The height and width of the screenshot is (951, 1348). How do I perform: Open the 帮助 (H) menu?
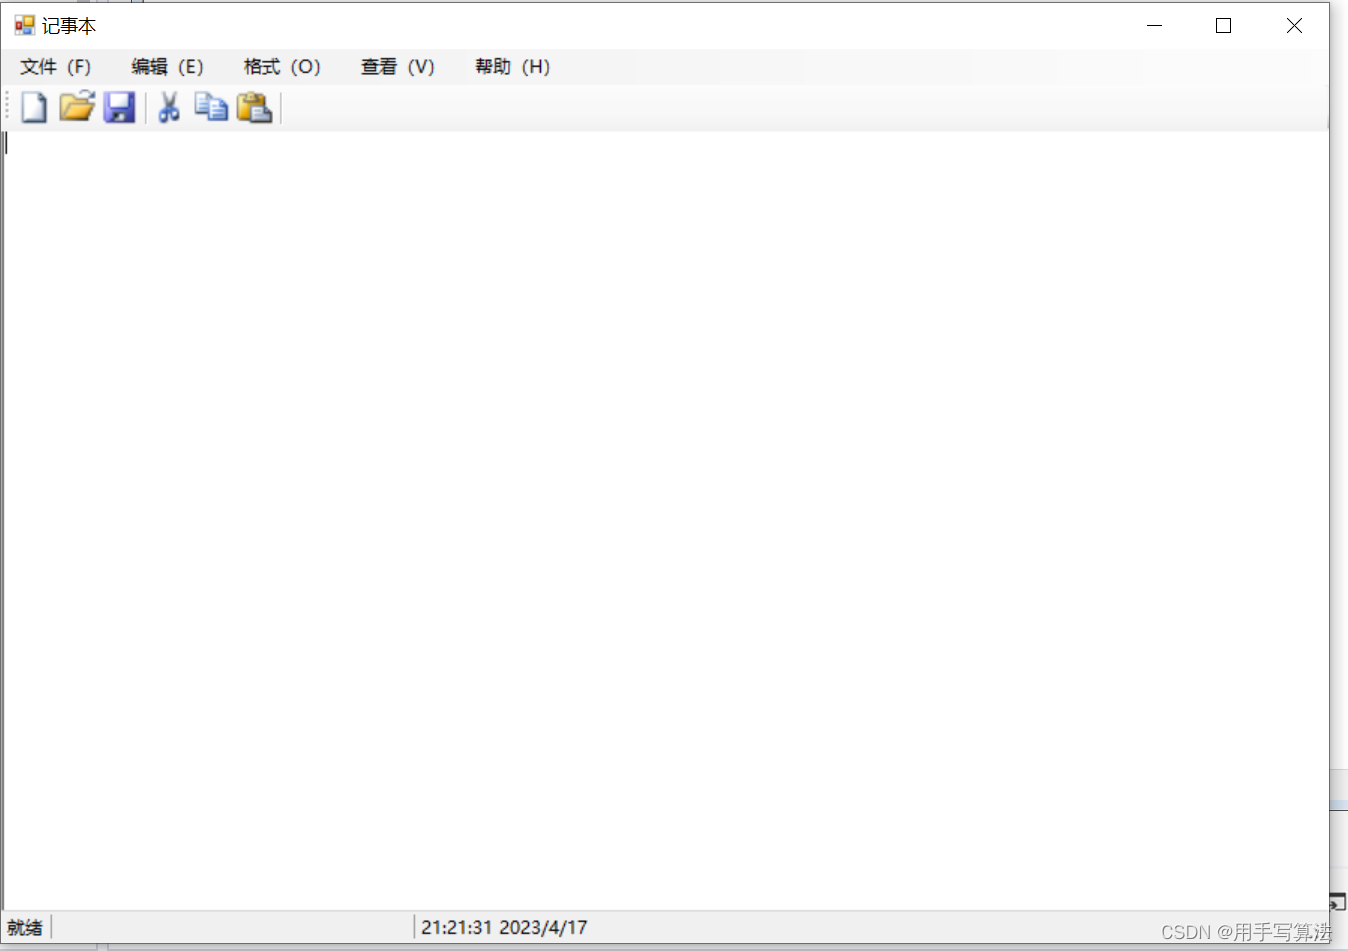(x=512, y=67)
